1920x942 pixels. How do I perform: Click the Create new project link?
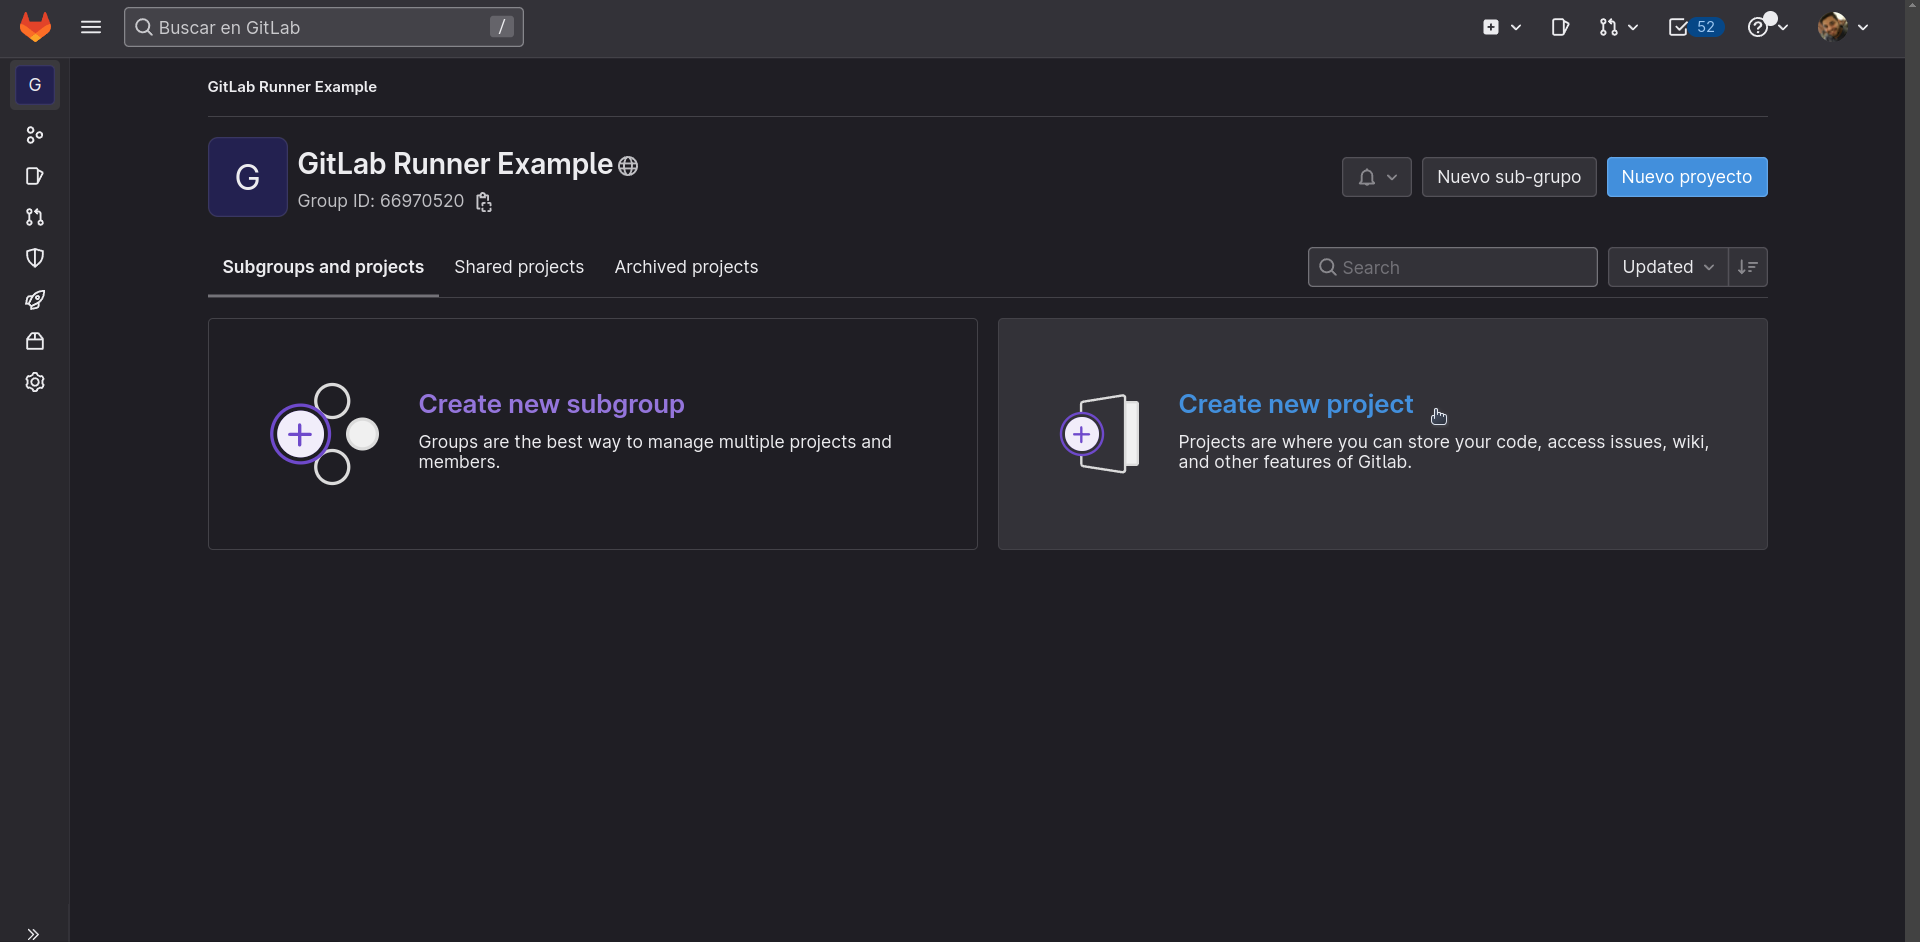tap(1295, 404)
